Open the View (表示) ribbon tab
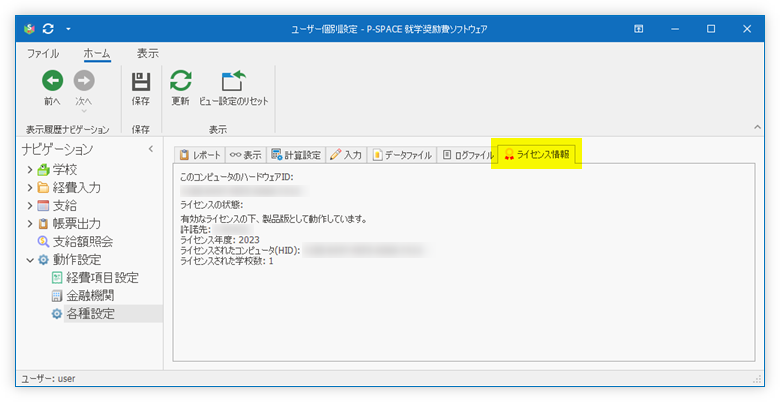This screenshot has width=780, height=402. 148,54
